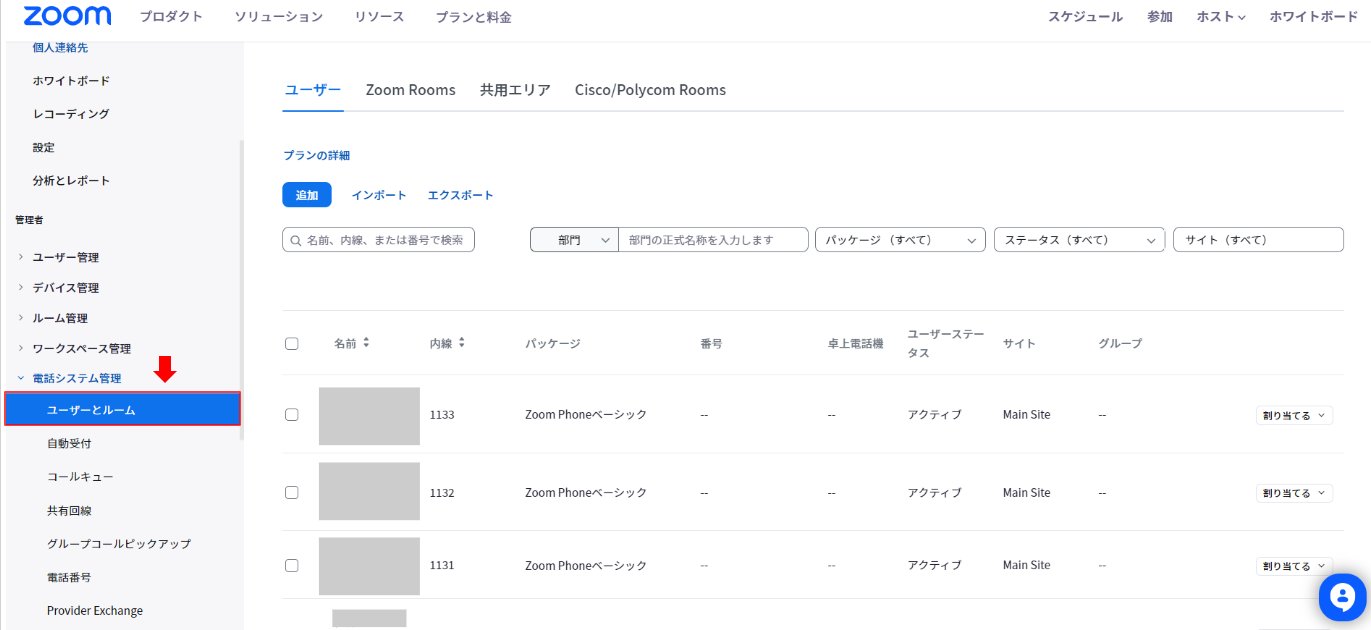
Task: Switch to the Zoom Rooms tab
Action: [x=410, y=90]
